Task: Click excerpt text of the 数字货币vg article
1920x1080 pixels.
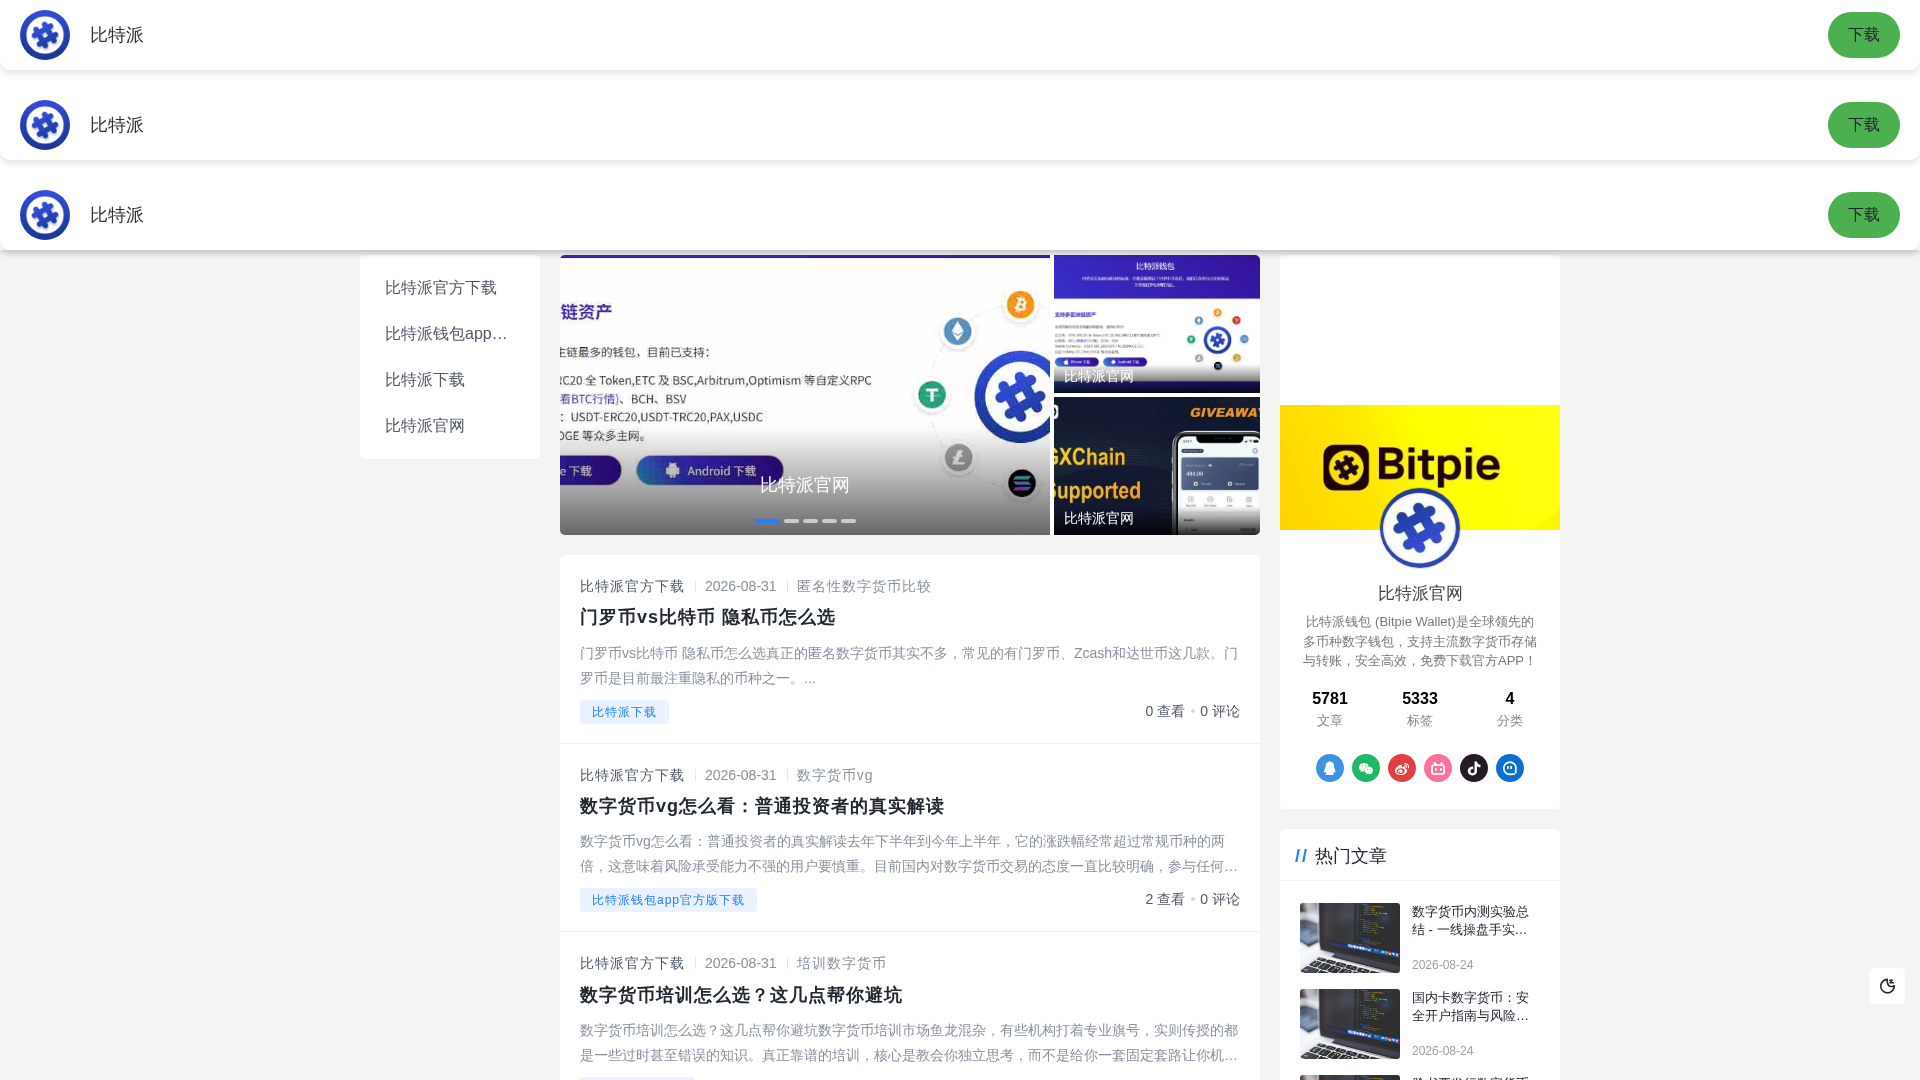Action: (x=909, y=854)
